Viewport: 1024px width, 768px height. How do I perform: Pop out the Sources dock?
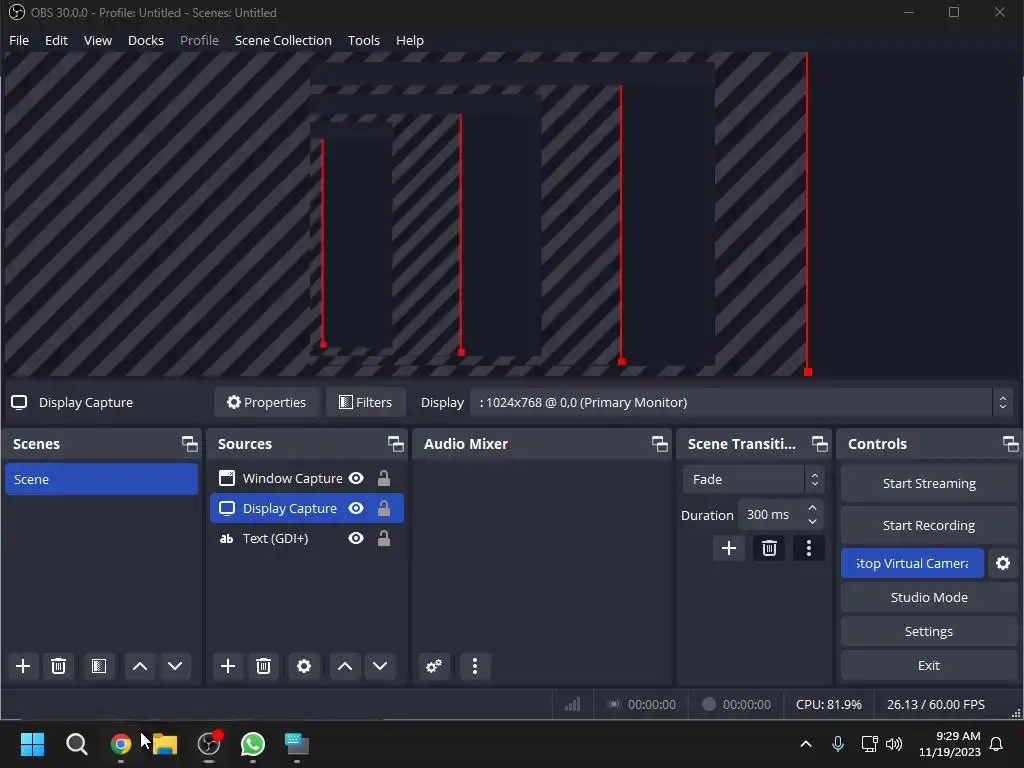395,444
